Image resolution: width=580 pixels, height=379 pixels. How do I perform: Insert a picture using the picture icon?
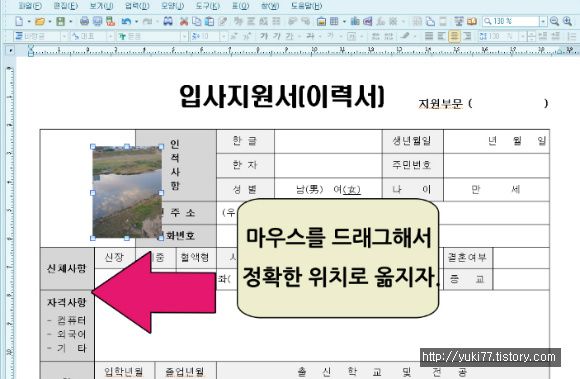[321, 21]
